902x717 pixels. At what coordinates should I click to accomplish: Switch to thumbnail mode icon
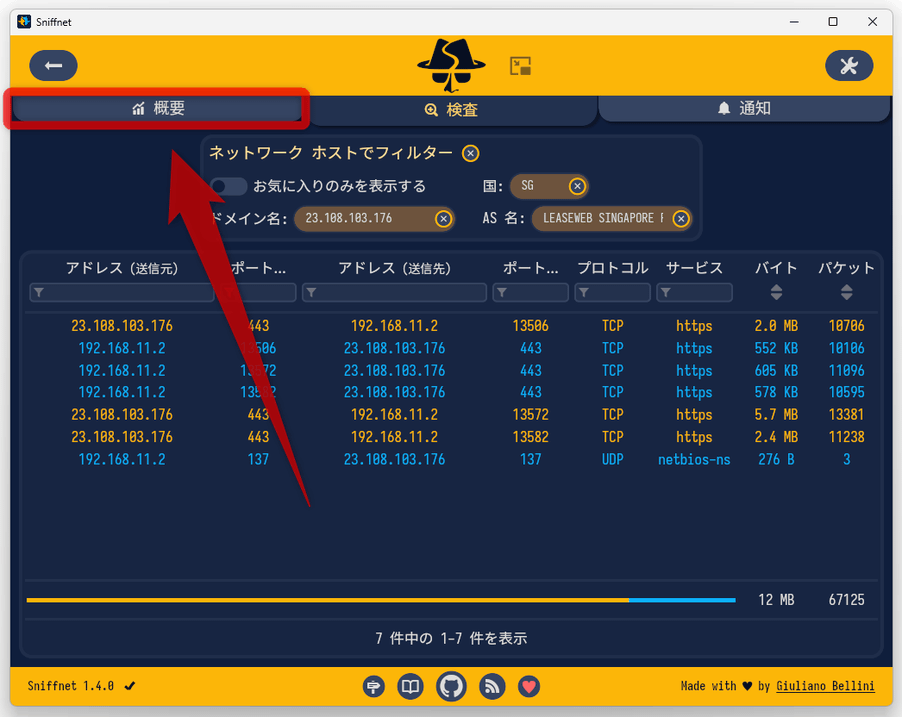521,66
